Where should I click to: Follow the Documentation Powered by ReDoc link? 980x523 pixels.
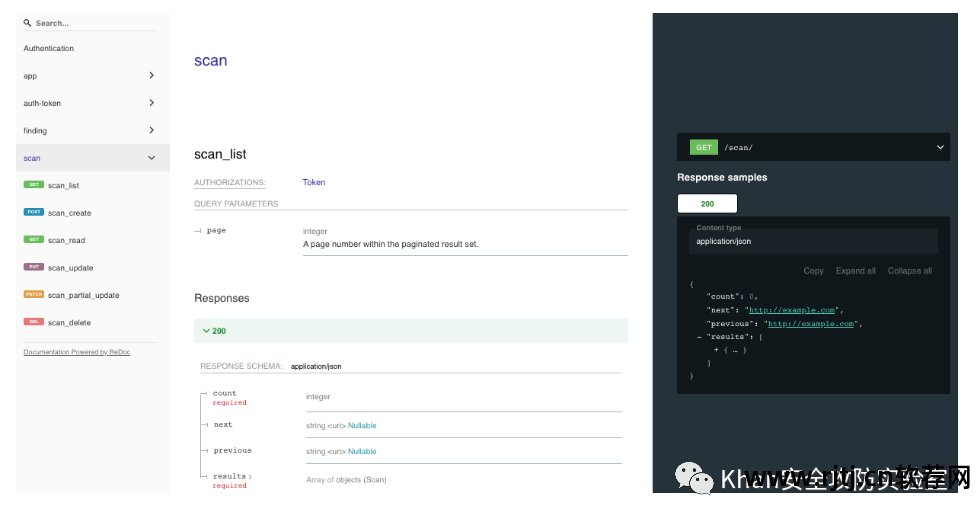tap(77, 352)
